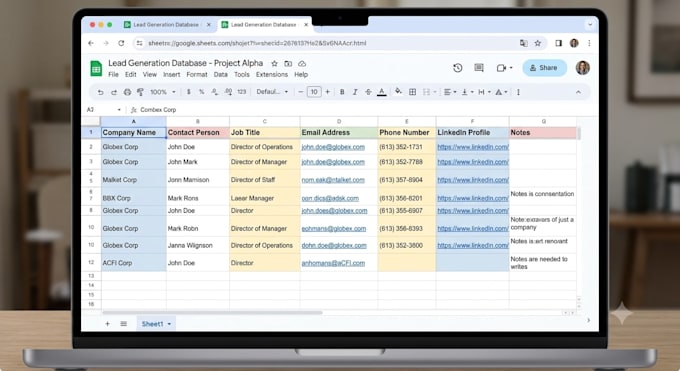Go back in the browser
Image resolution: width=680 pixels, height=371 pixels.
[x=91, y=43]
